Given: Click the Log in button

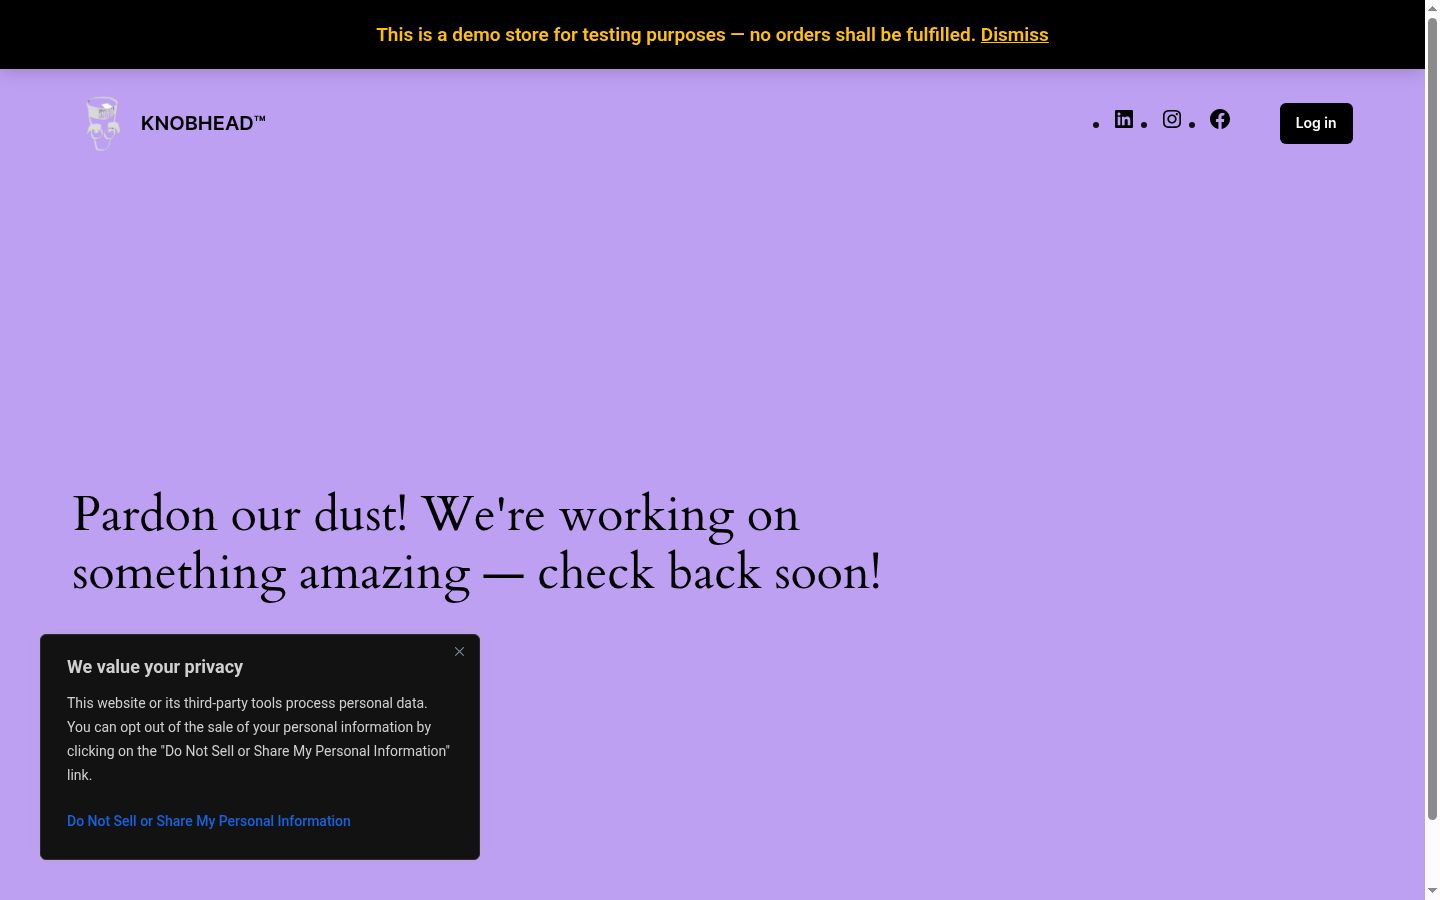Looking at the screenshot, I should click(x=1316, y=123).
